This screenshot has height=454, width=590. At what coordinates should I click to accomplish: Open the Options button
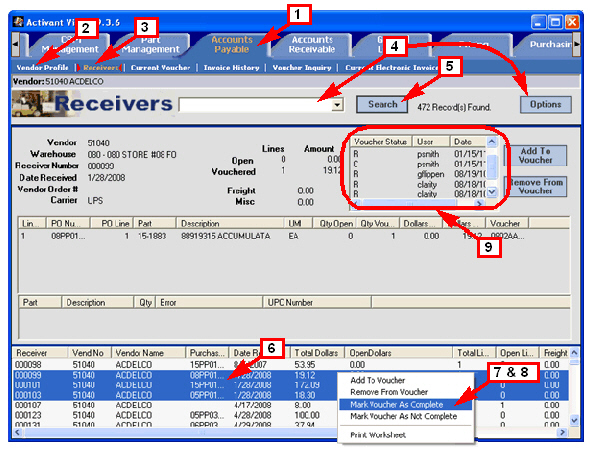[545, 104]
